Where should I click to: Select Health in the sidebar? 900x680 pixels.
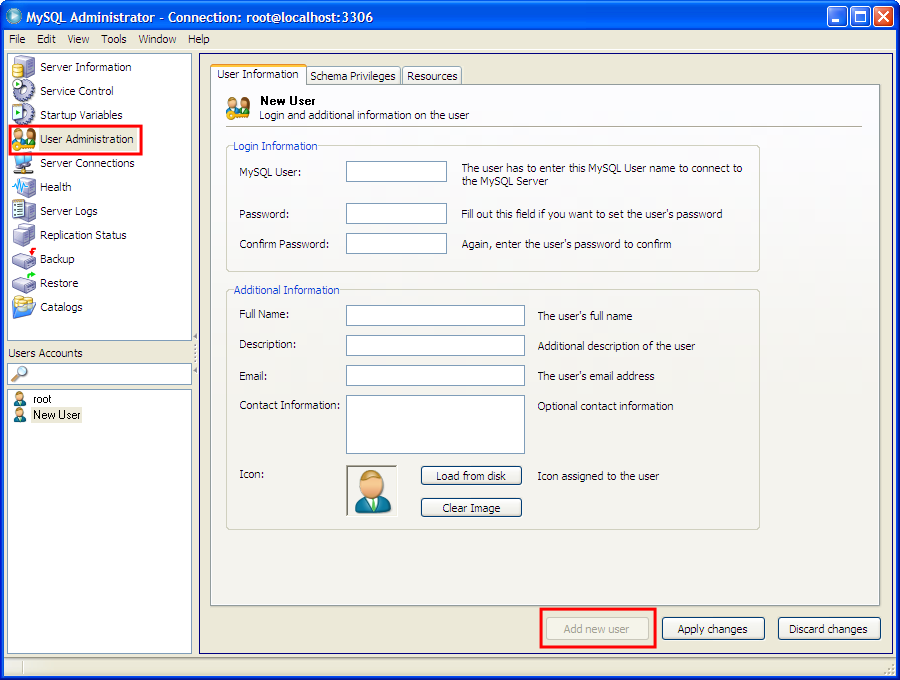click(56, 187)
